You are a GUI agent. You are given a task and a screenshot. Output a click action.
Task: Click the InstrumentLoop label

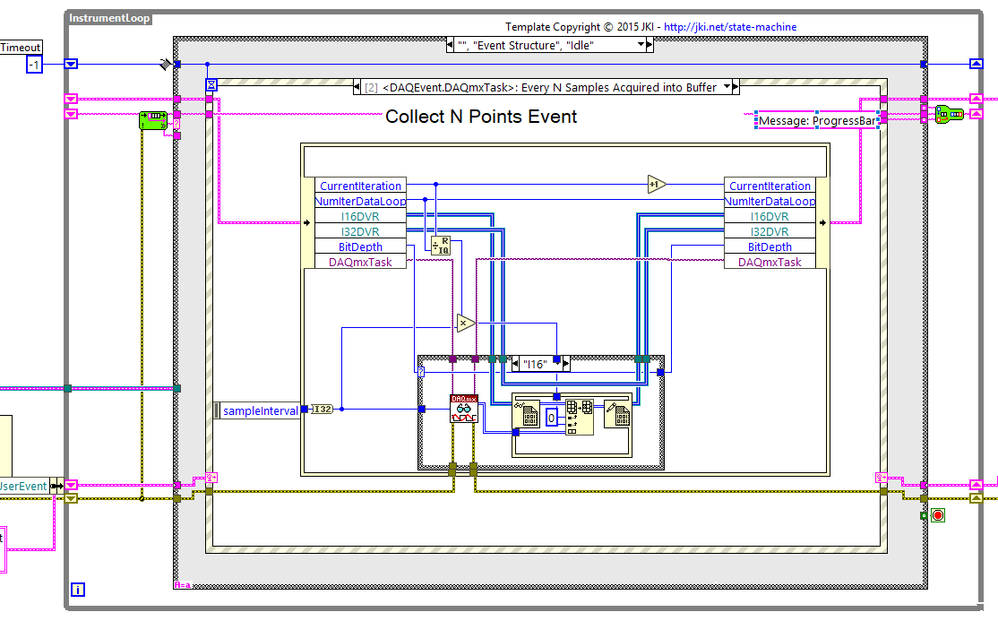pos(109,18)
